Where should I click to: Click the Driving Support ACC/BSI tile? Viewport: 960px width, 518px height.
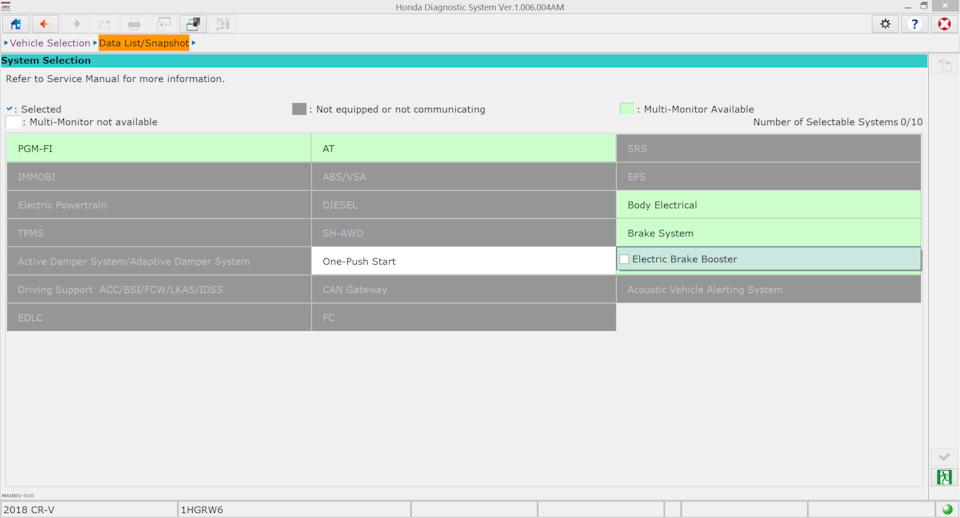(159, 290)
